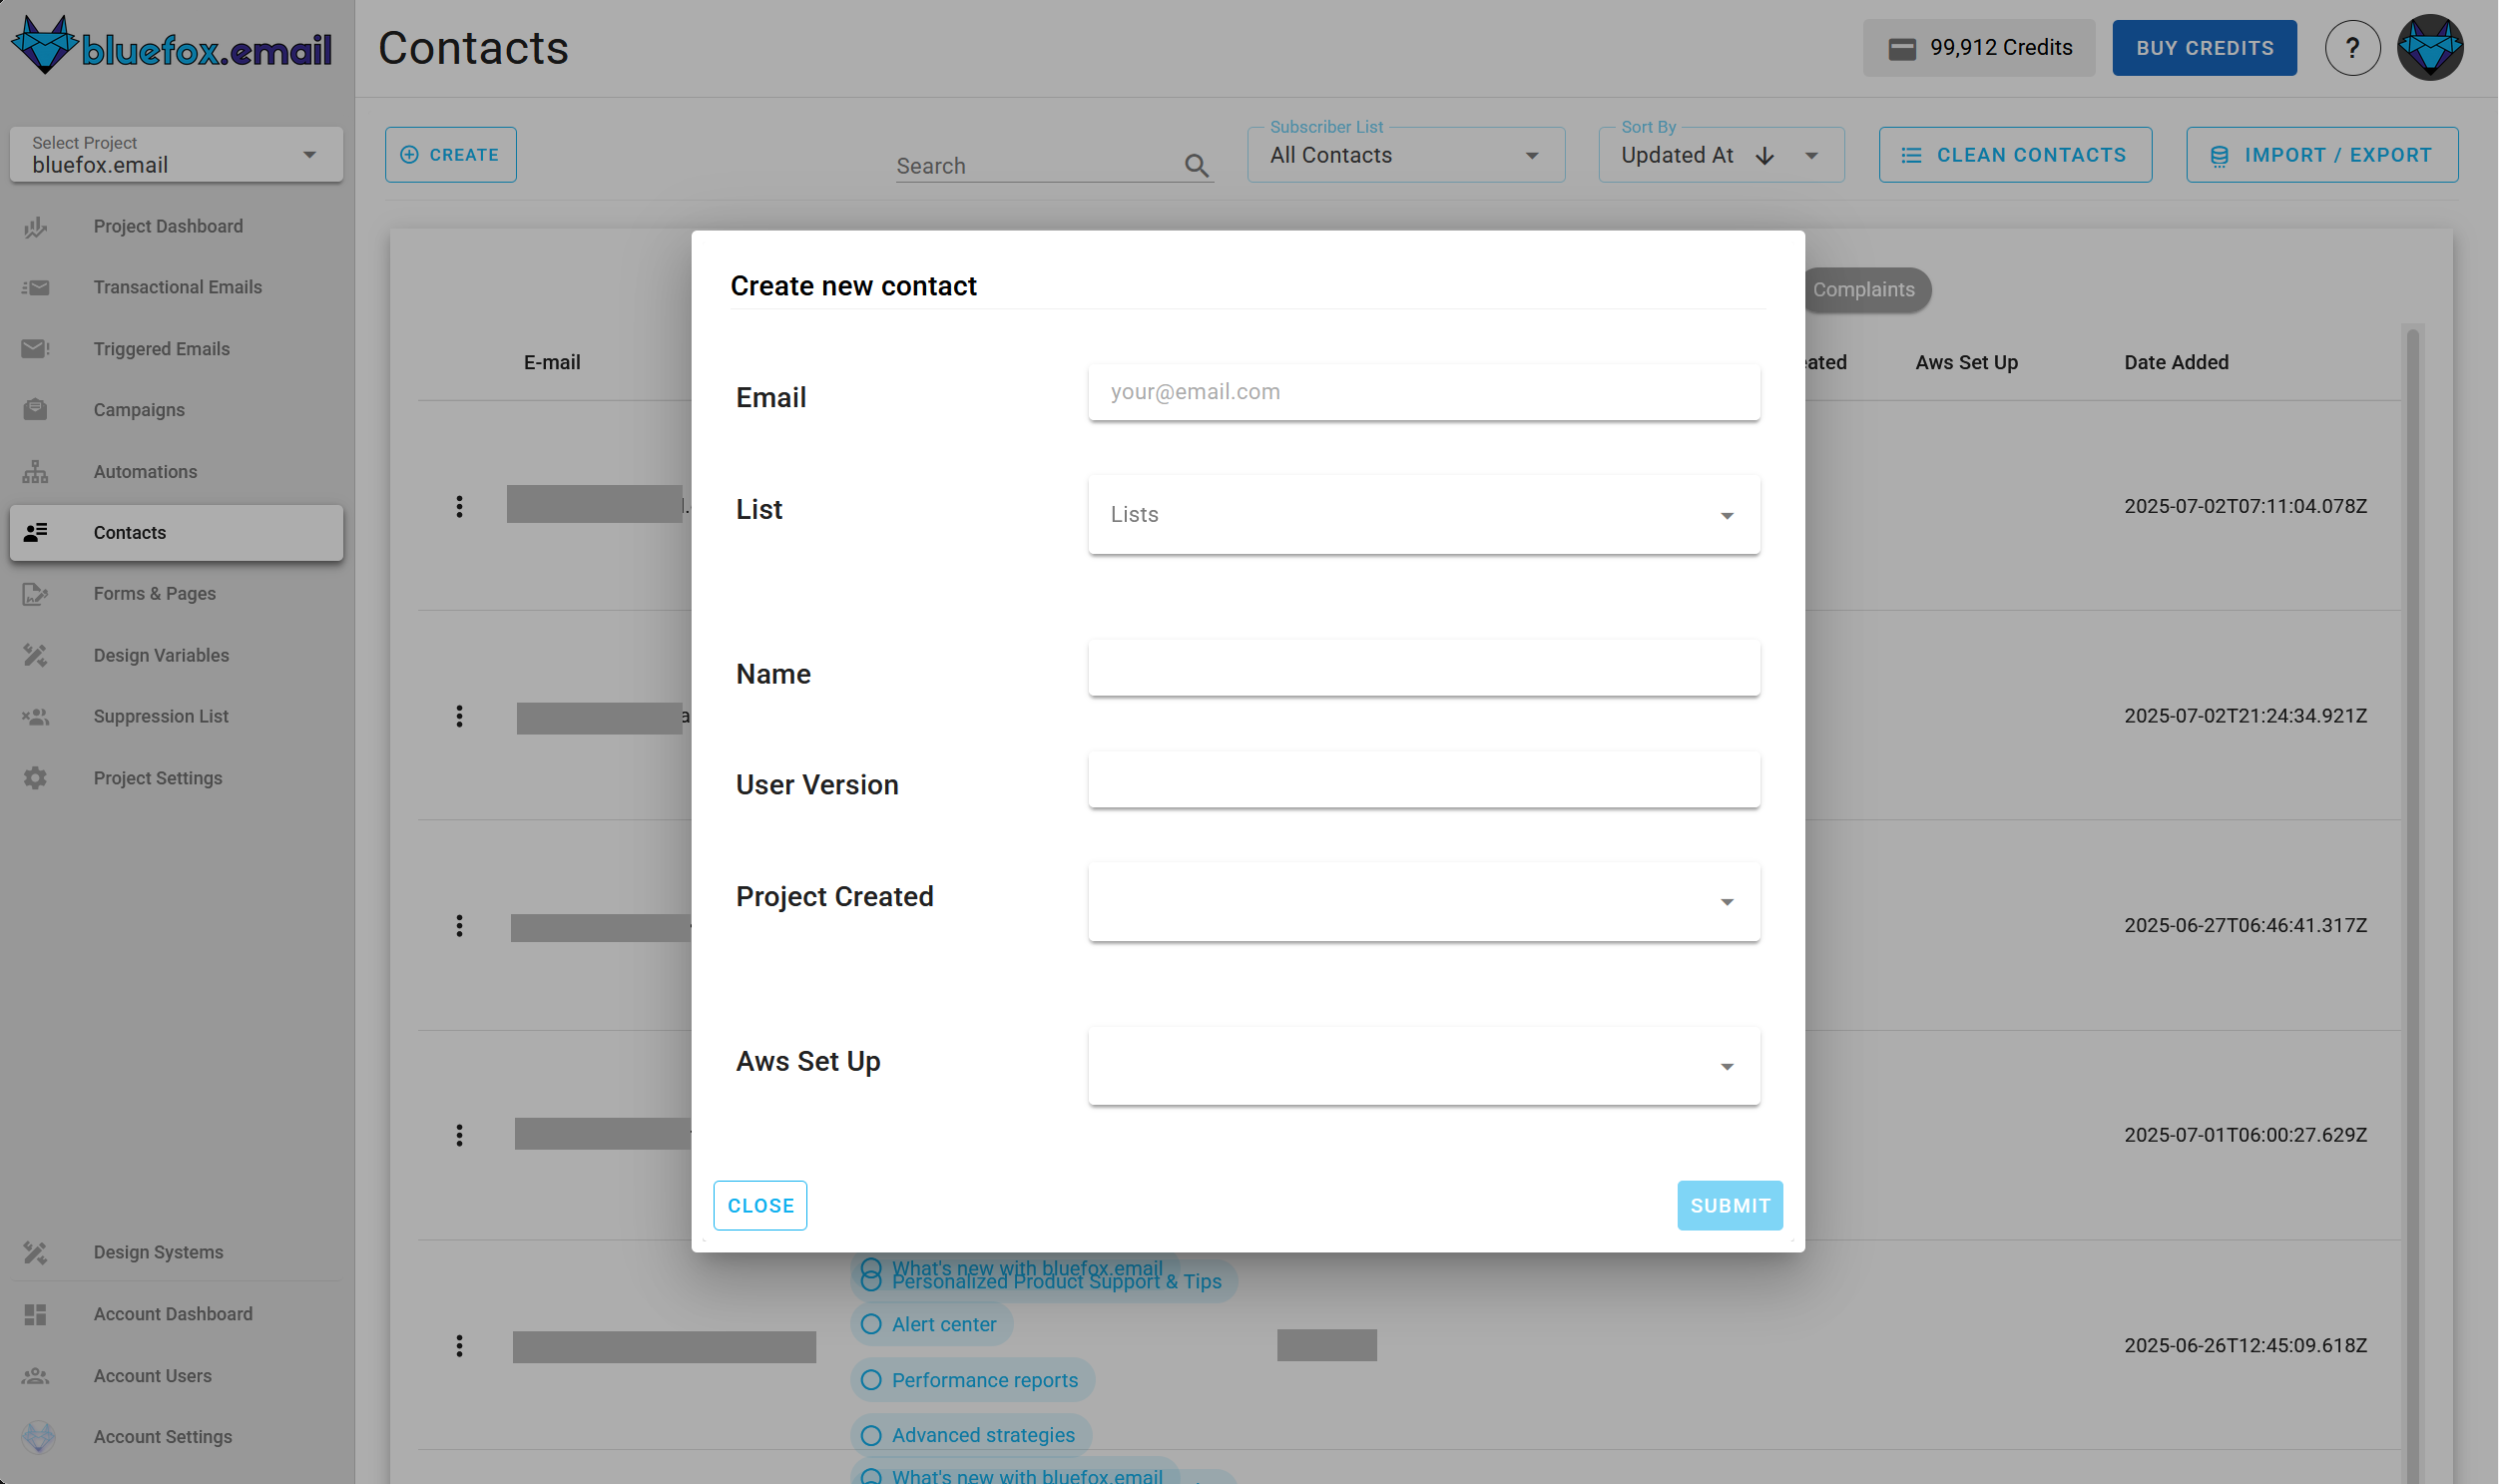Click the Design Systems brush icon
The width and height of the screenshot is (2499, 1484).
click(35, 1253)
